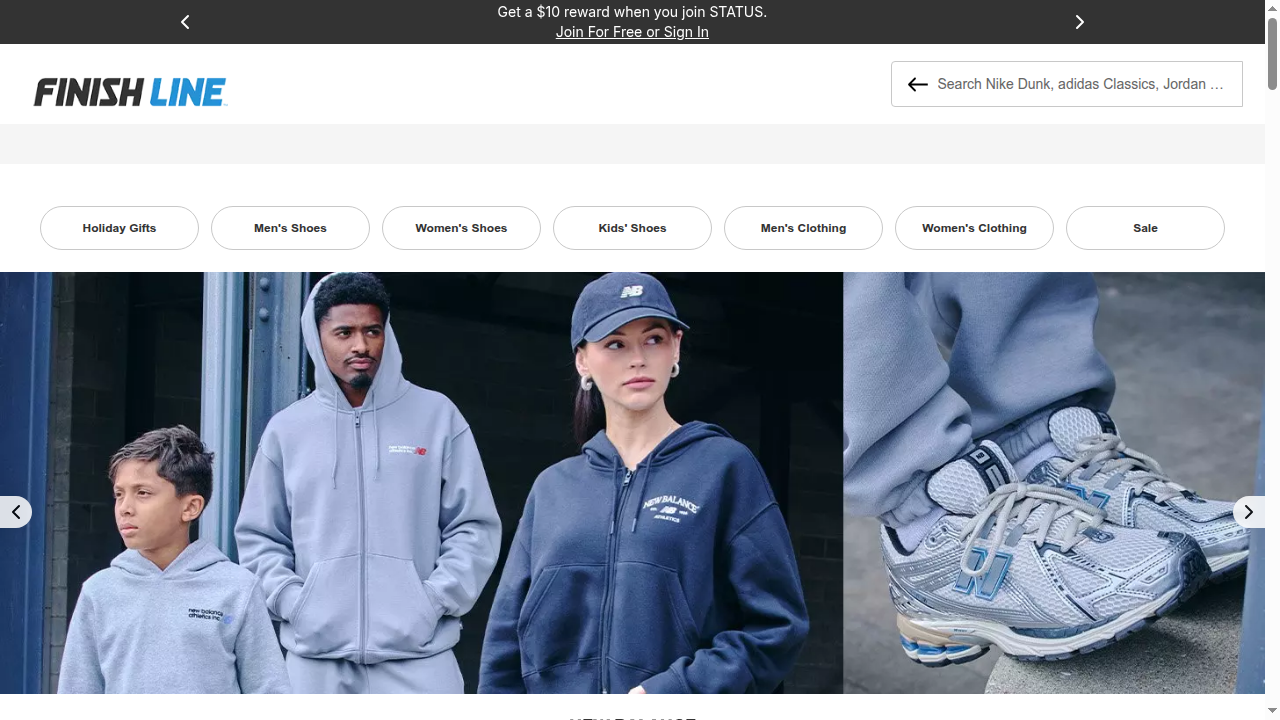Browse the Men's Shoes category
This screenshot has height=720, width=1280.
pos(290,228)
